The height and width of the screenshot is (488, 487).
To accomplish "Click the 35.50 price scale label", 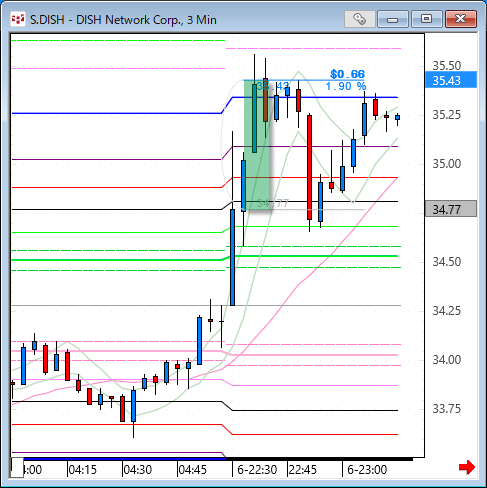I will (x=446, y=66).
